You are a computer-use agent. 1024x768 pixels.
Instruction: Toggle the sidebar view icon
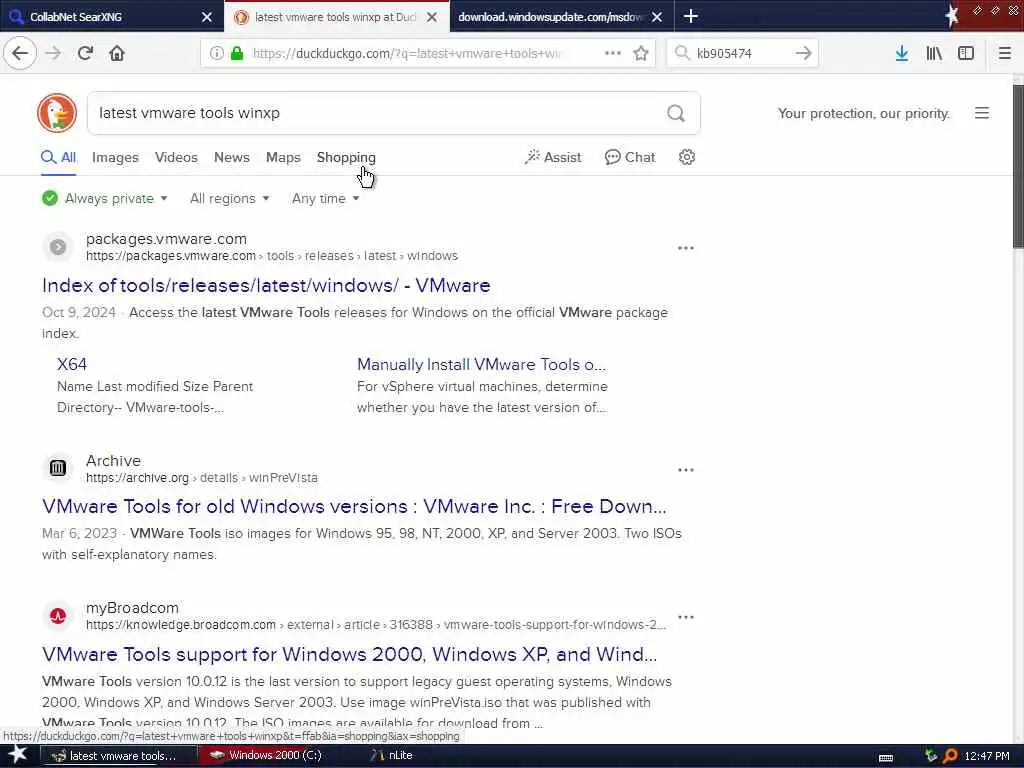click(966, 53)
